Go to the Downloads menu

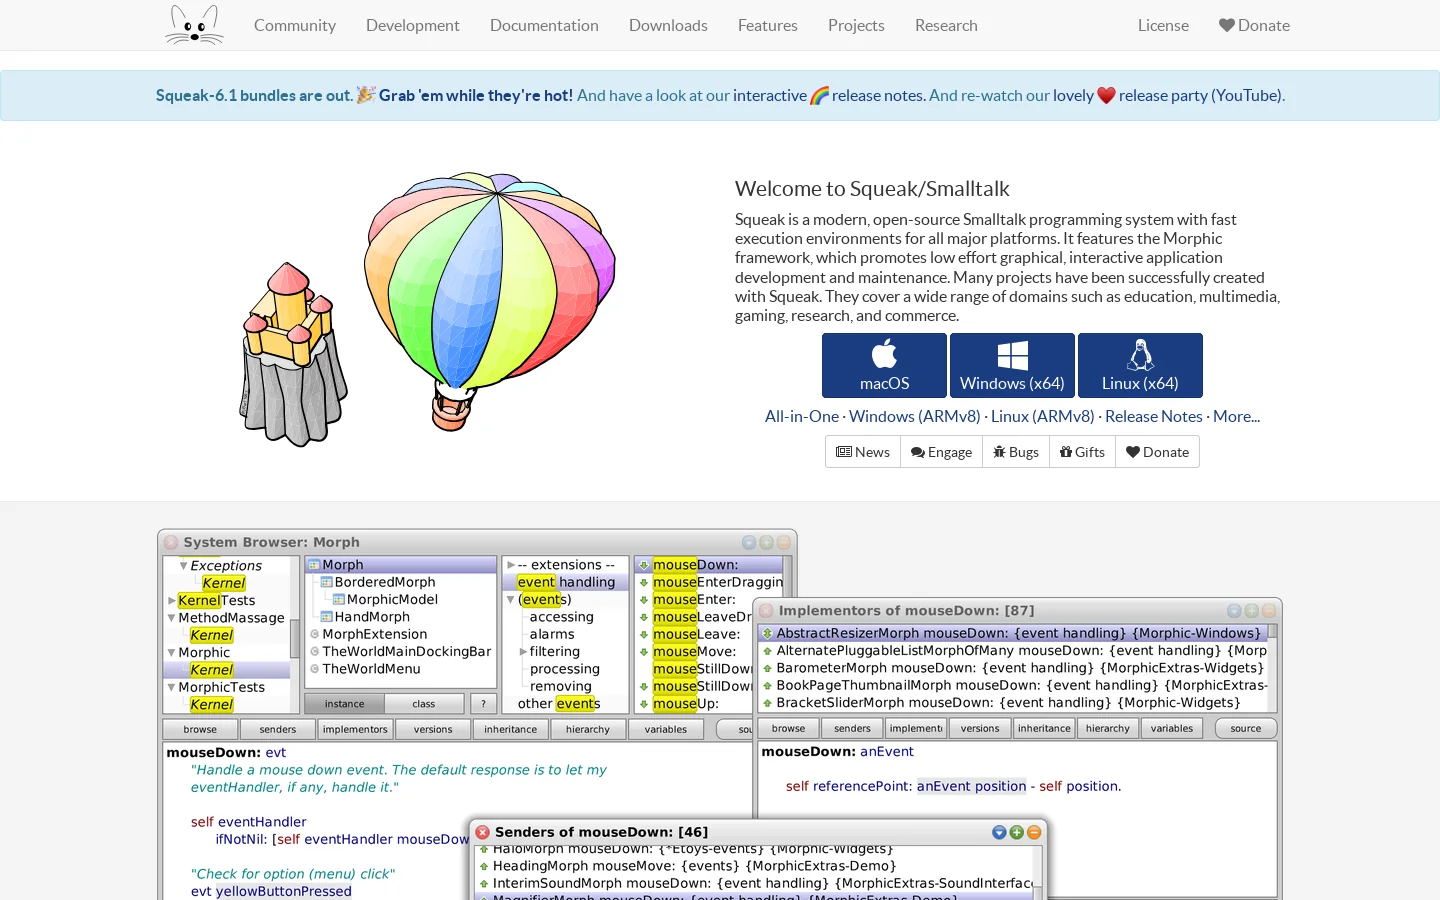click(668, 25)
